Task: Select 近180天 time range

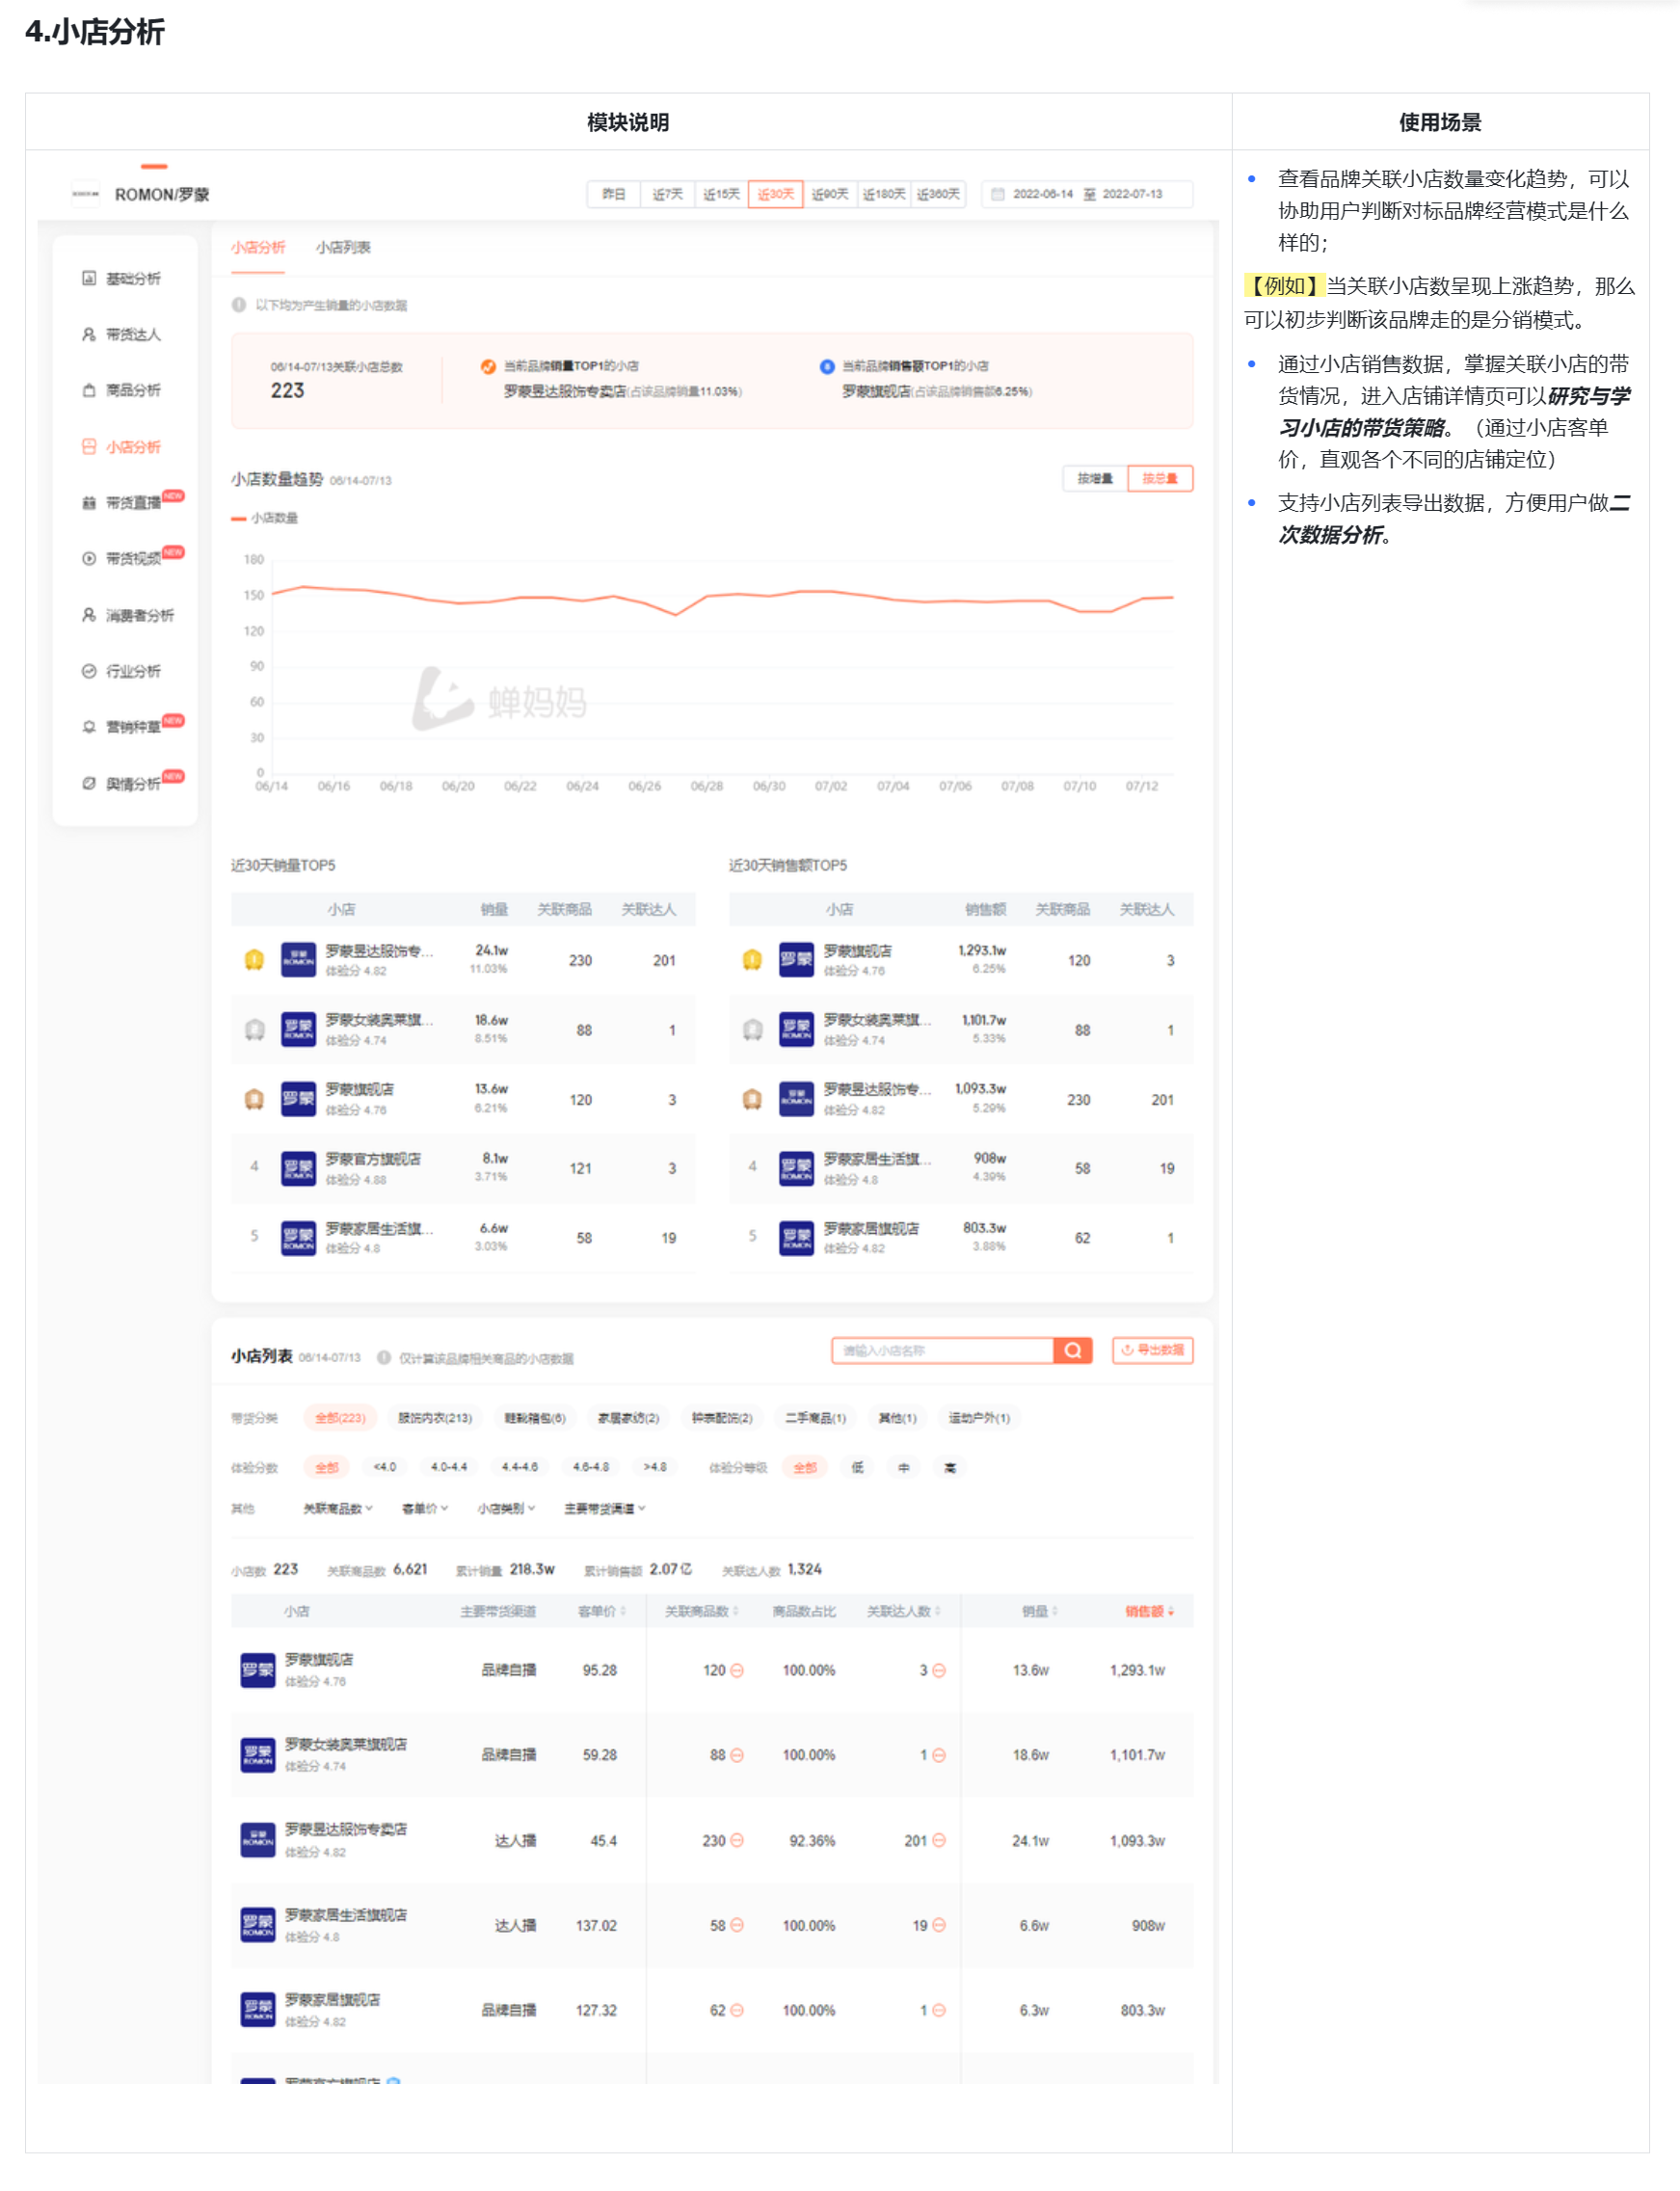Action: click(x=884, y=194)
